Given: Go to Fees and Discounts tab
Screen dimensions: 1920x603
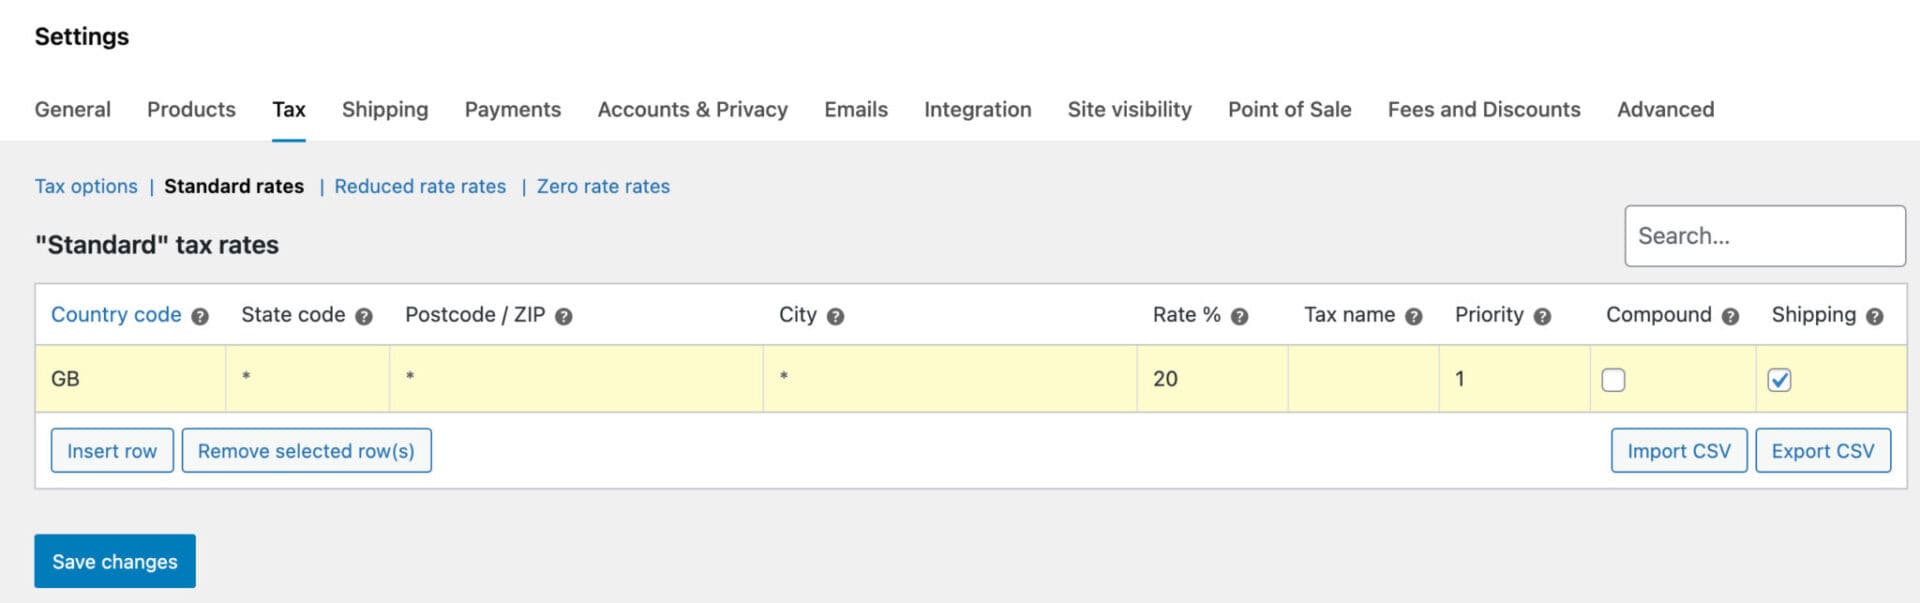Looking at the screenshot, I should coord(1484,109).
